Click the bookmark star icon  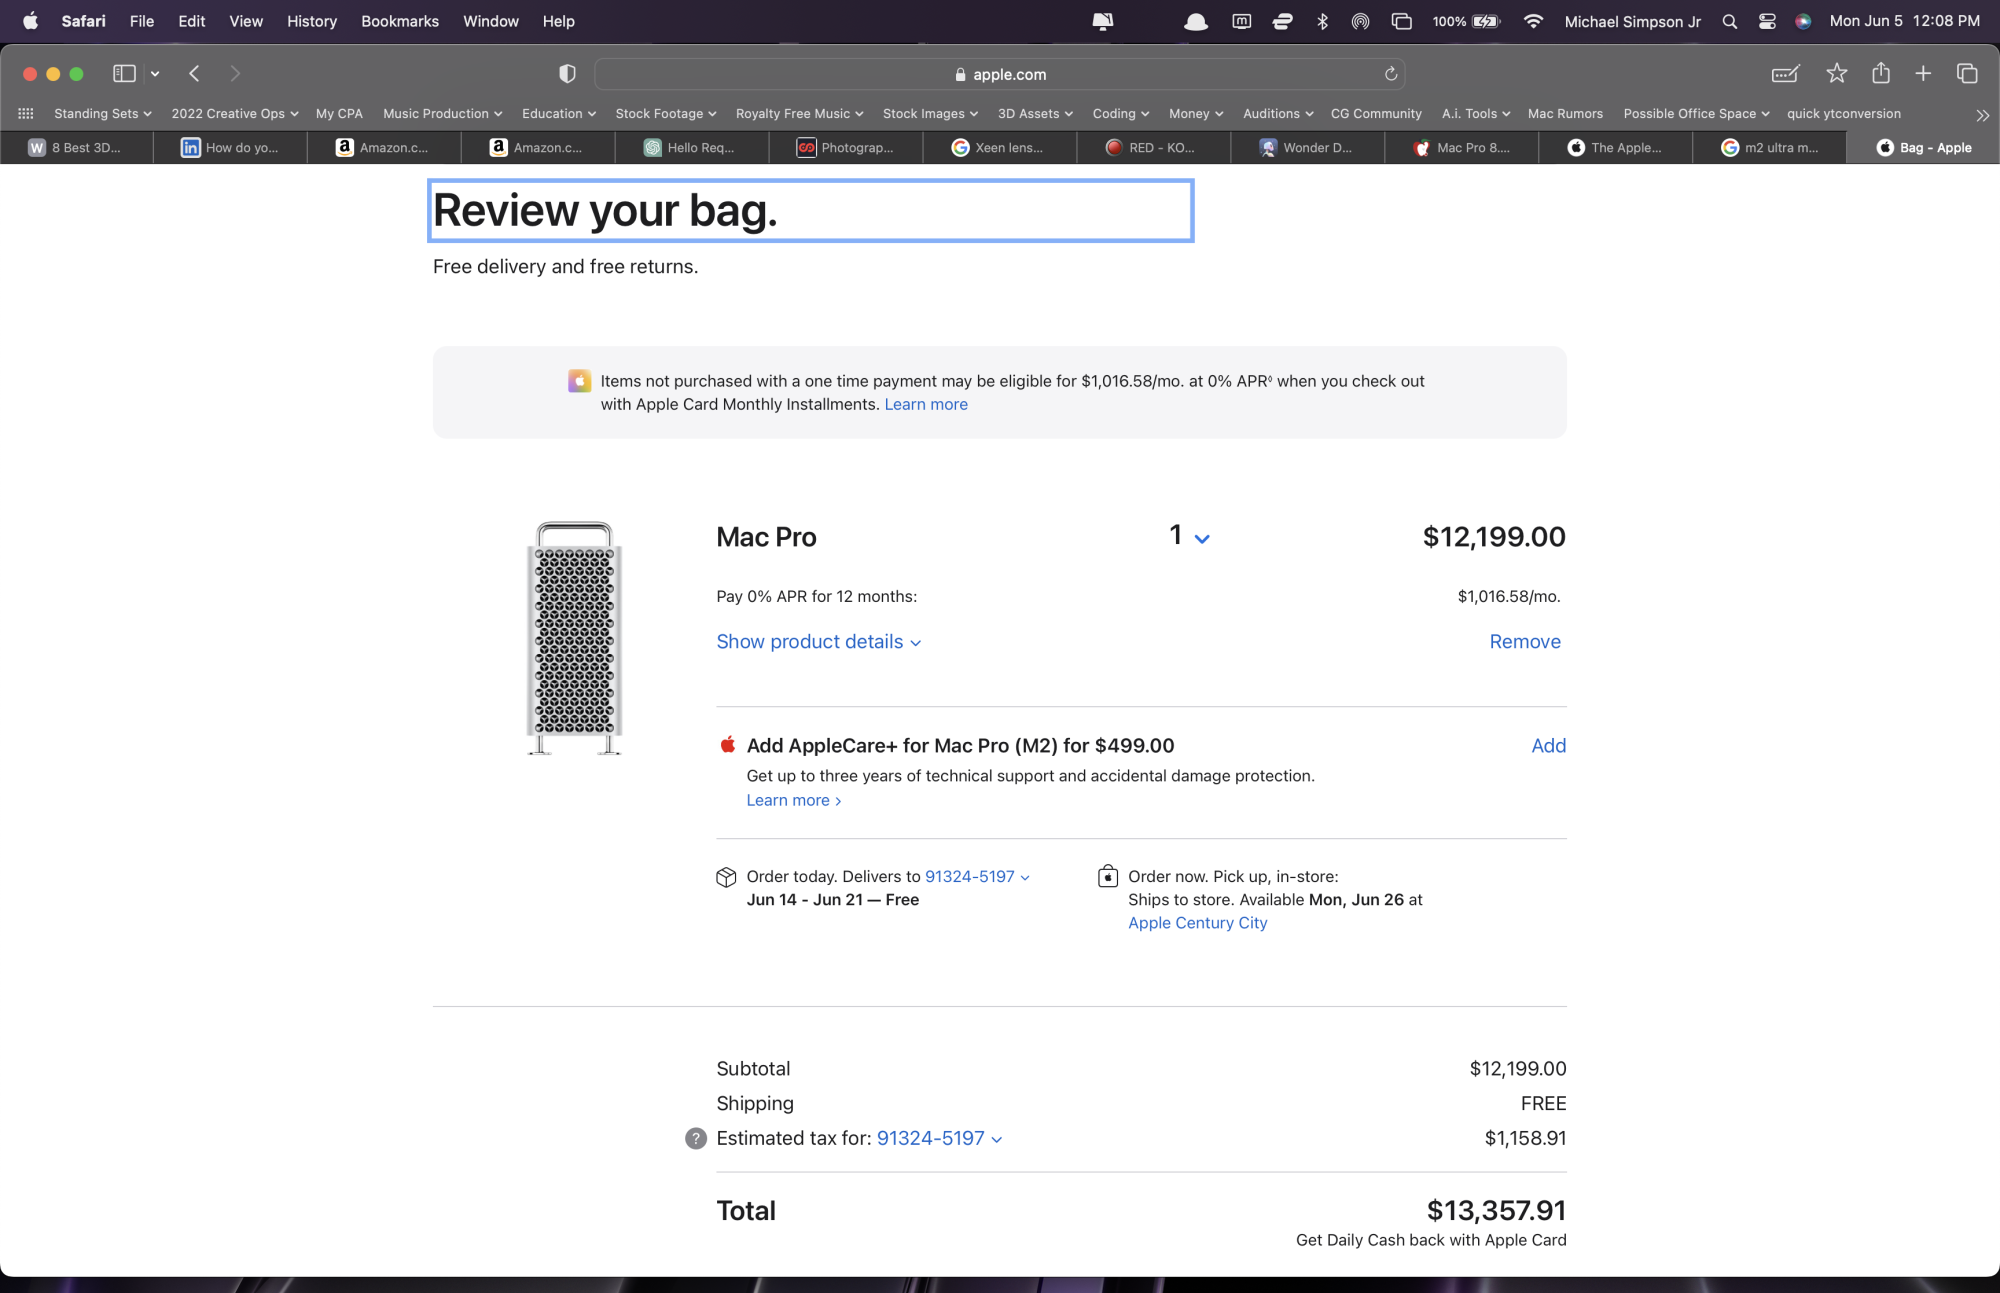pos(1836,74)
